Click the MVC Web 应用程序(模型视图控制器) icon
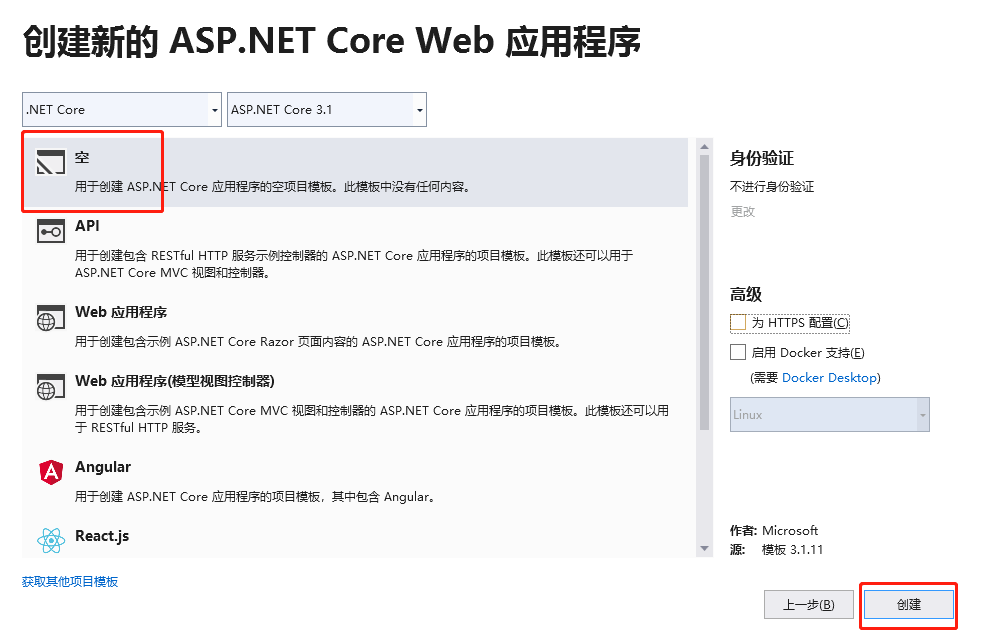Image resolution: width=992 pixels, height=638 pixels. tap(51, 387)
